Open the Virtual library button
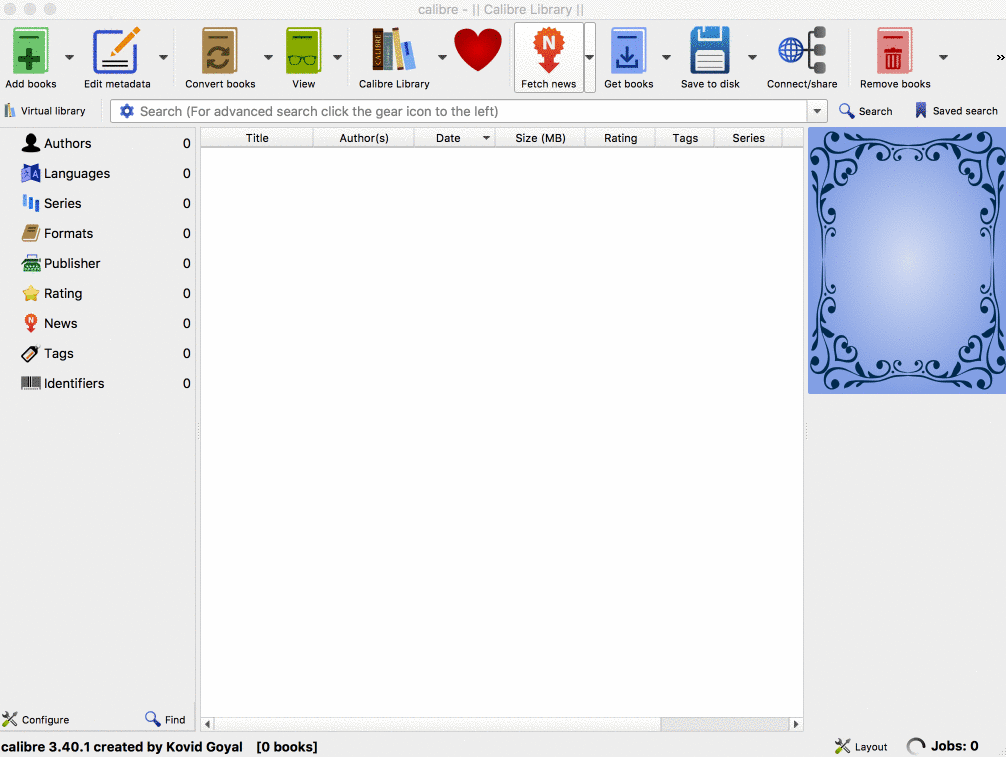Viewport: 1006px width, 757px height. (x=45, y=111)
